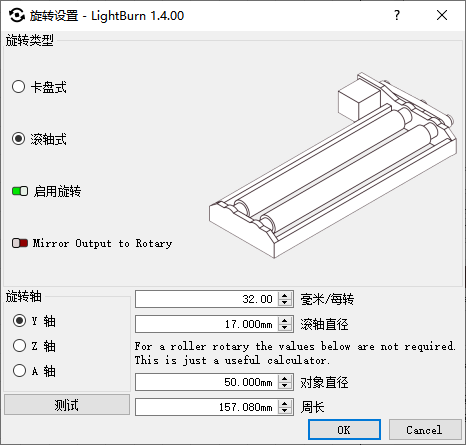Decrease 周长 value with down arrow
466x445 pixels.
284,411
